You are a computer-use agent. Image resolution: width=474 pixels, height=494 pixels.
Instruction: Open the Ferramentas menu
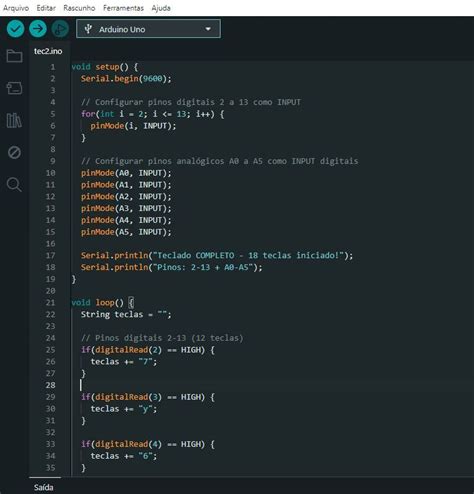123,8
